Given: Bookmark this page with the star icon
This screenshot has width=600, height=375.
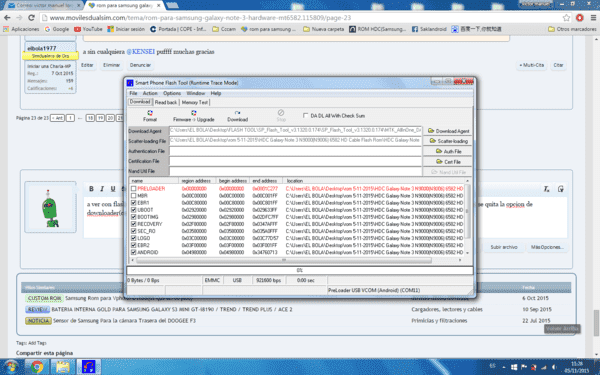Looking at the screenshot, I should click(566, 18).
